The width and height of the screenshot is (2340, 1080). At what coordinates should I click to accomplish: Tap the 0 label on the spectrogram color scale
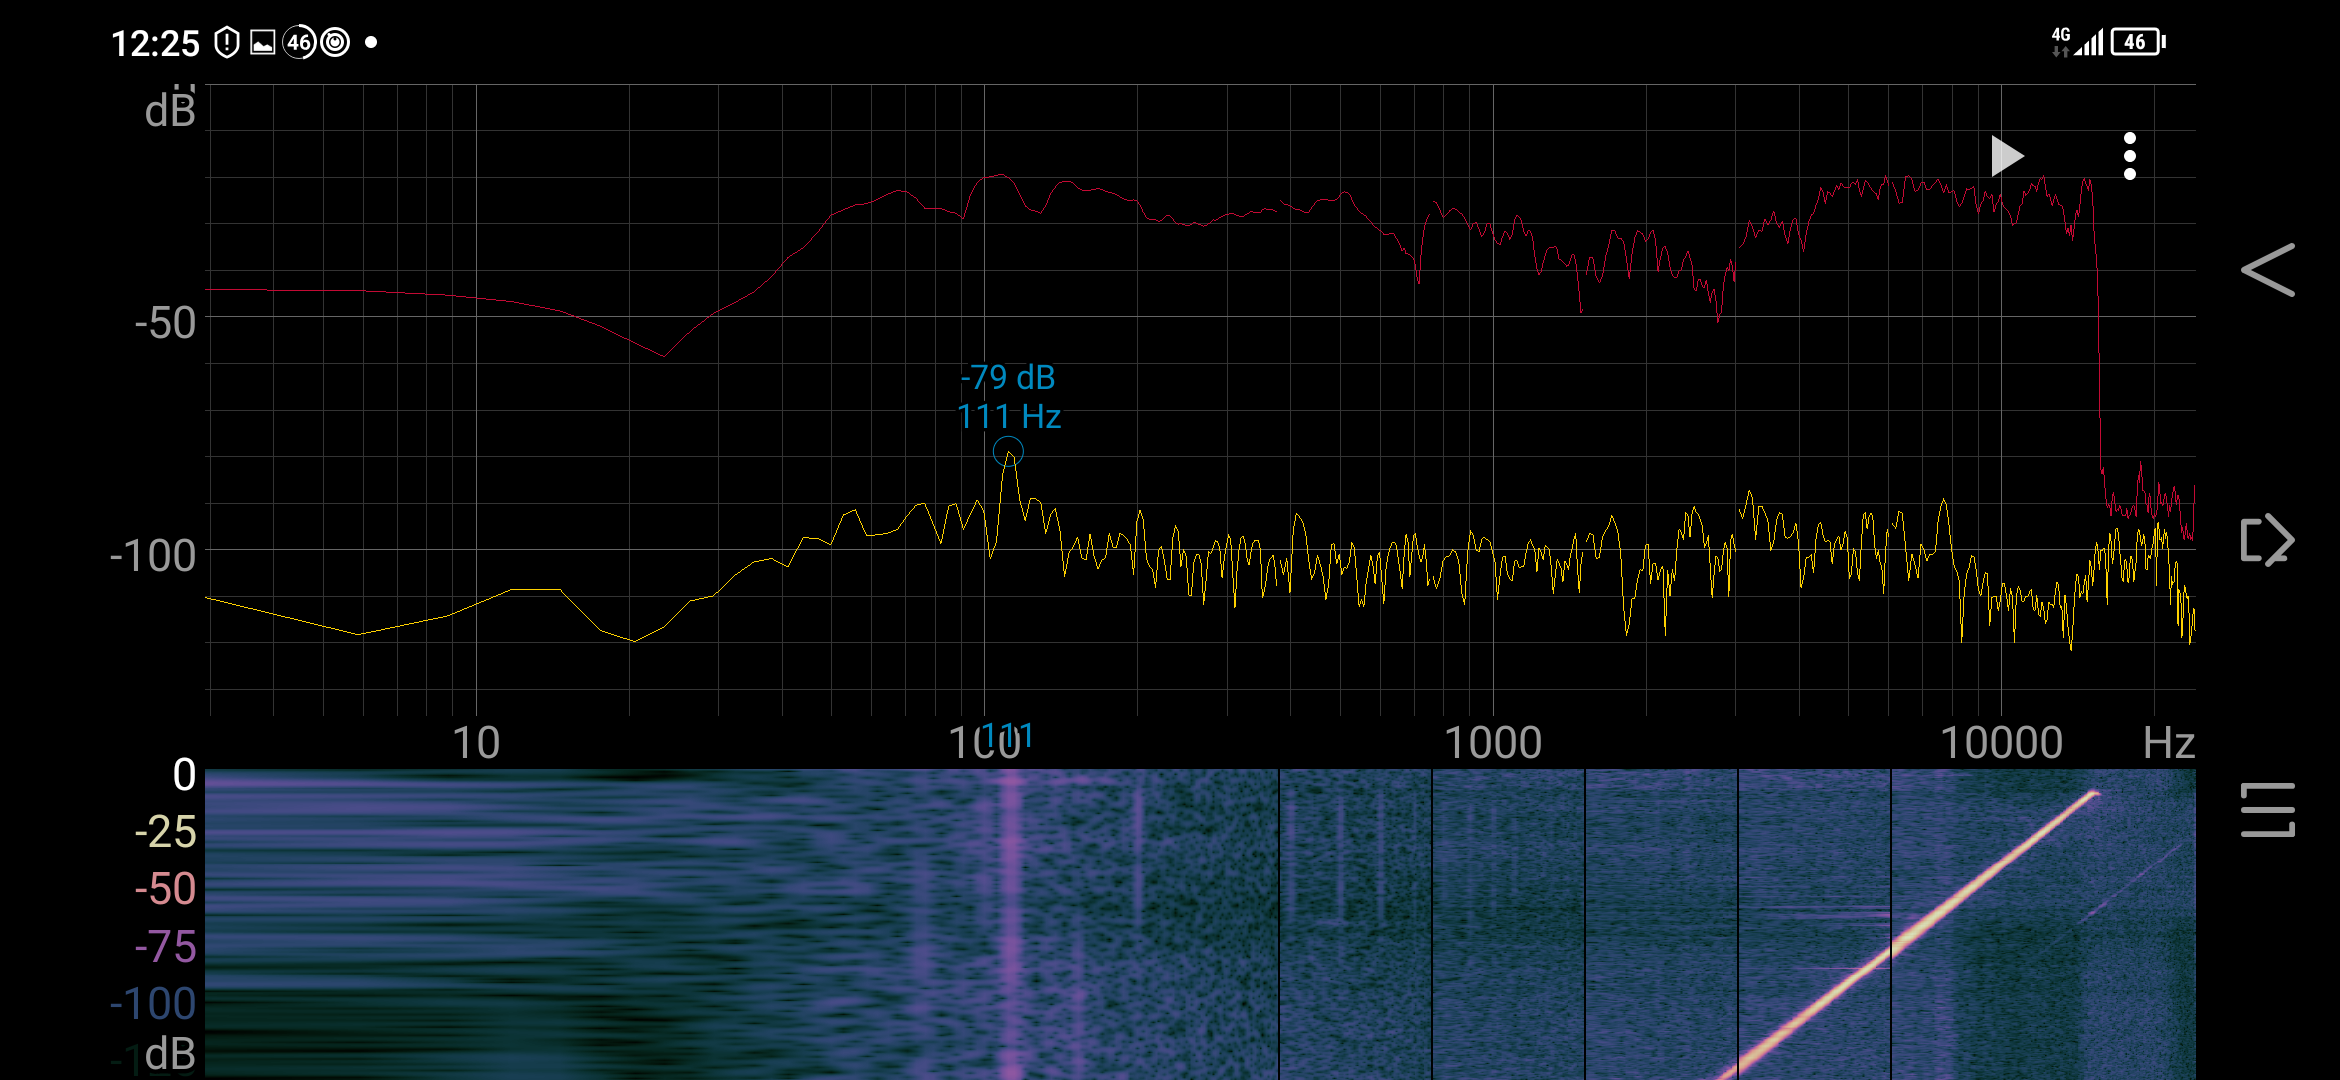(184, 775)
